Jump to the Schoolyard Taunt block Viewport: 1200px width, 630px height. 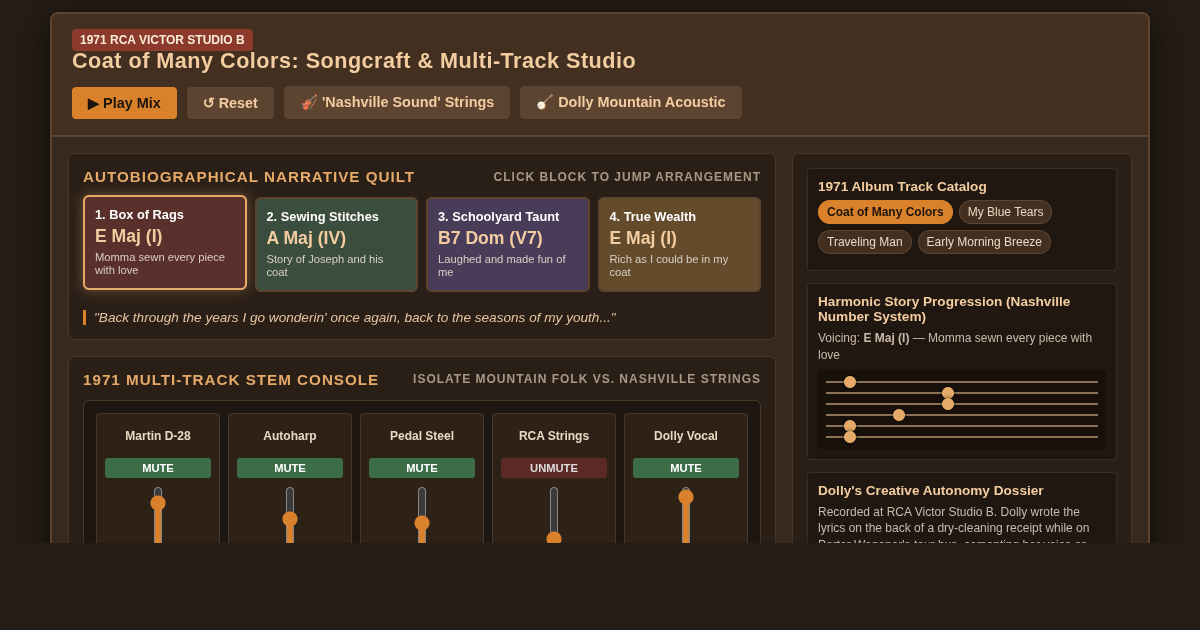pyautogui.click(x=508, y=244)
